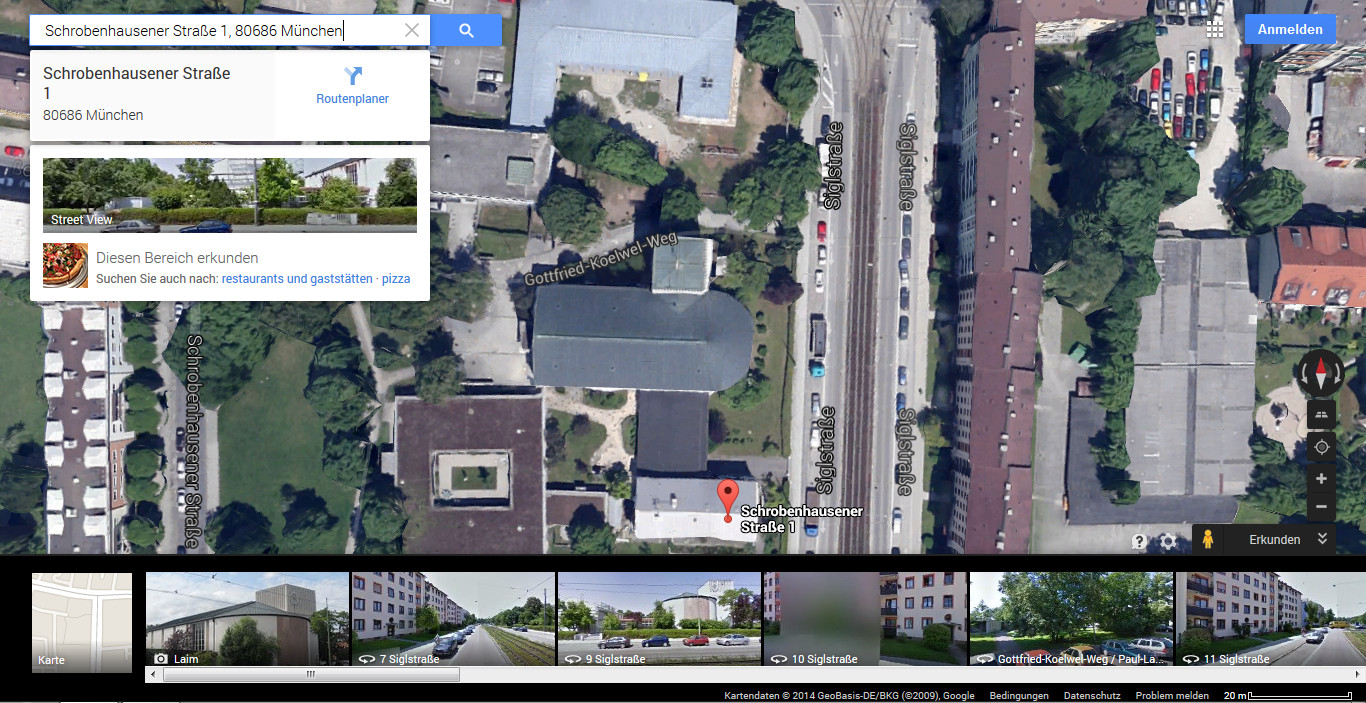Switch to Karte map view
Image resolution: width=1366 pixels, height=703 pixels.
pos(82,622)
